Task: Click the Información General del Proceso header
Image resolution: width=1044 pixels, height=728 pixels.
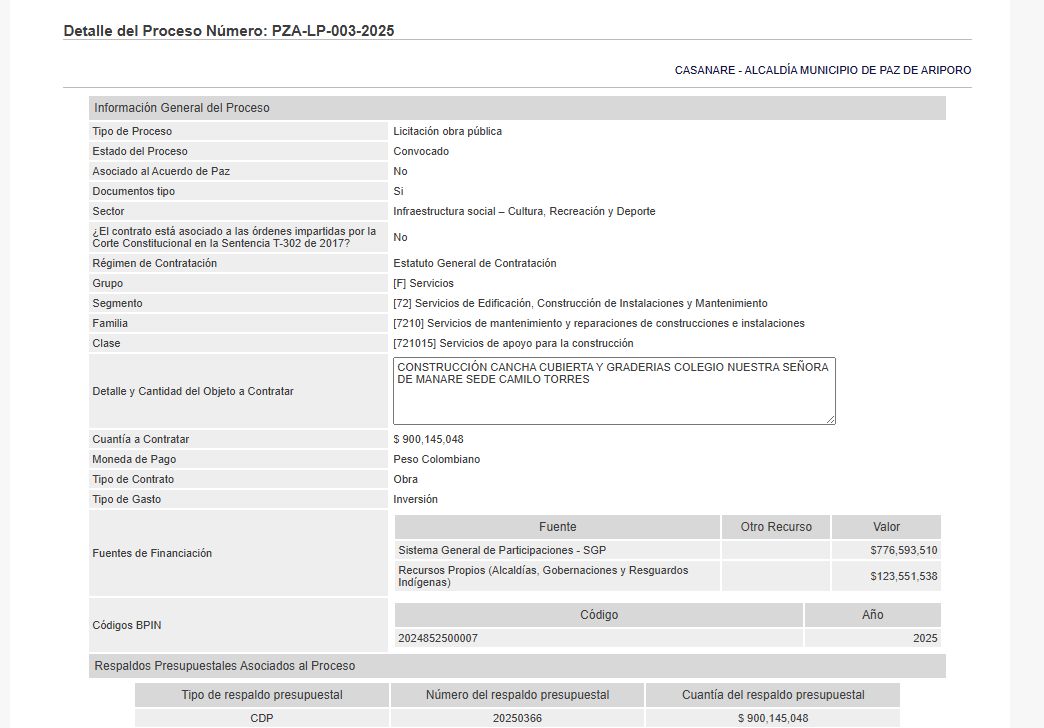Action: (181, 108)
